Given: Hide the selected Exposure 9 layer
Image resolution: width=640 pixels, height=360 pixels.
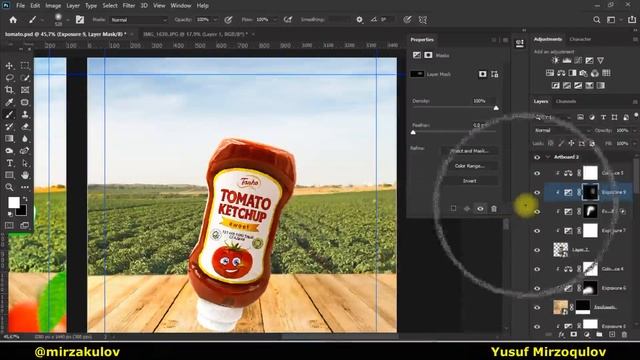Looking at the screenshot, I should point(537,192).
